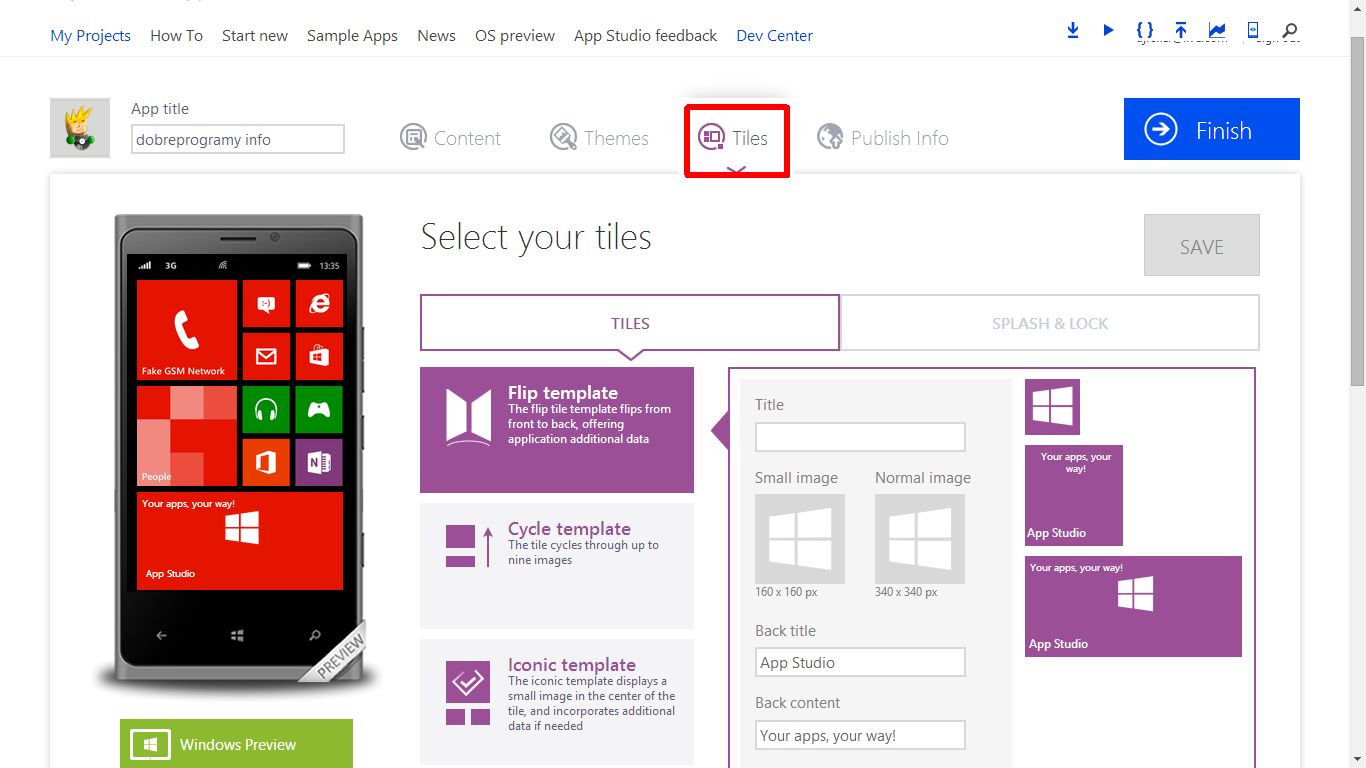
Task: Click the Fake GSM Network phone tile
Action: coord(187,330)
